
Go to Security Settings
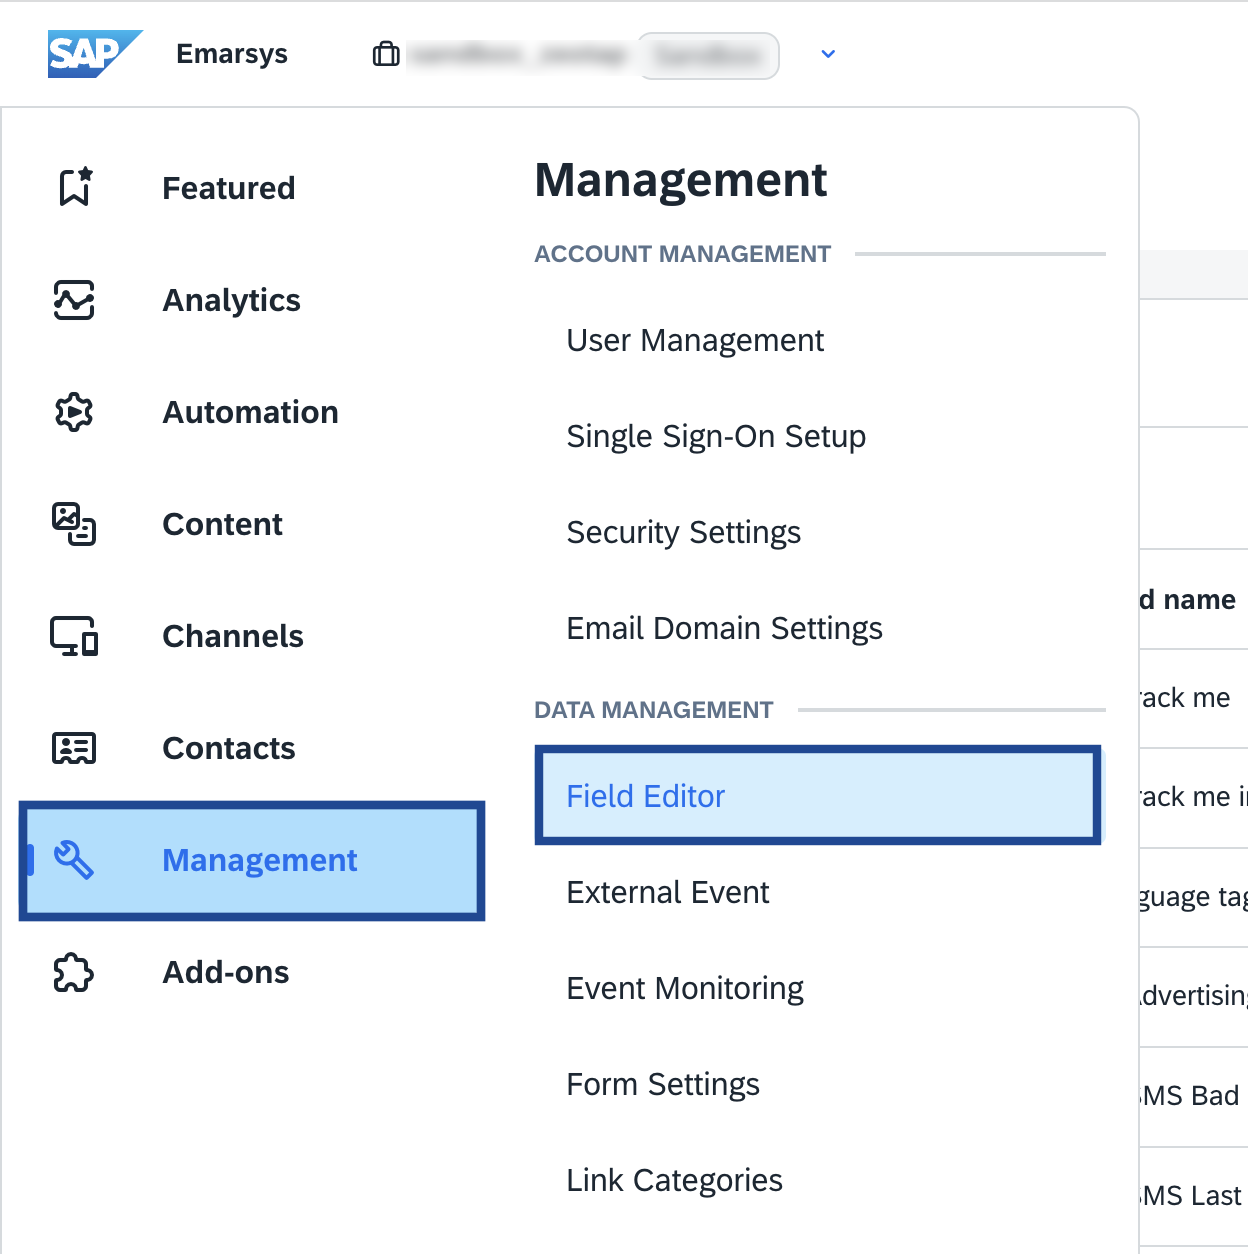click(x=684, y=533)
